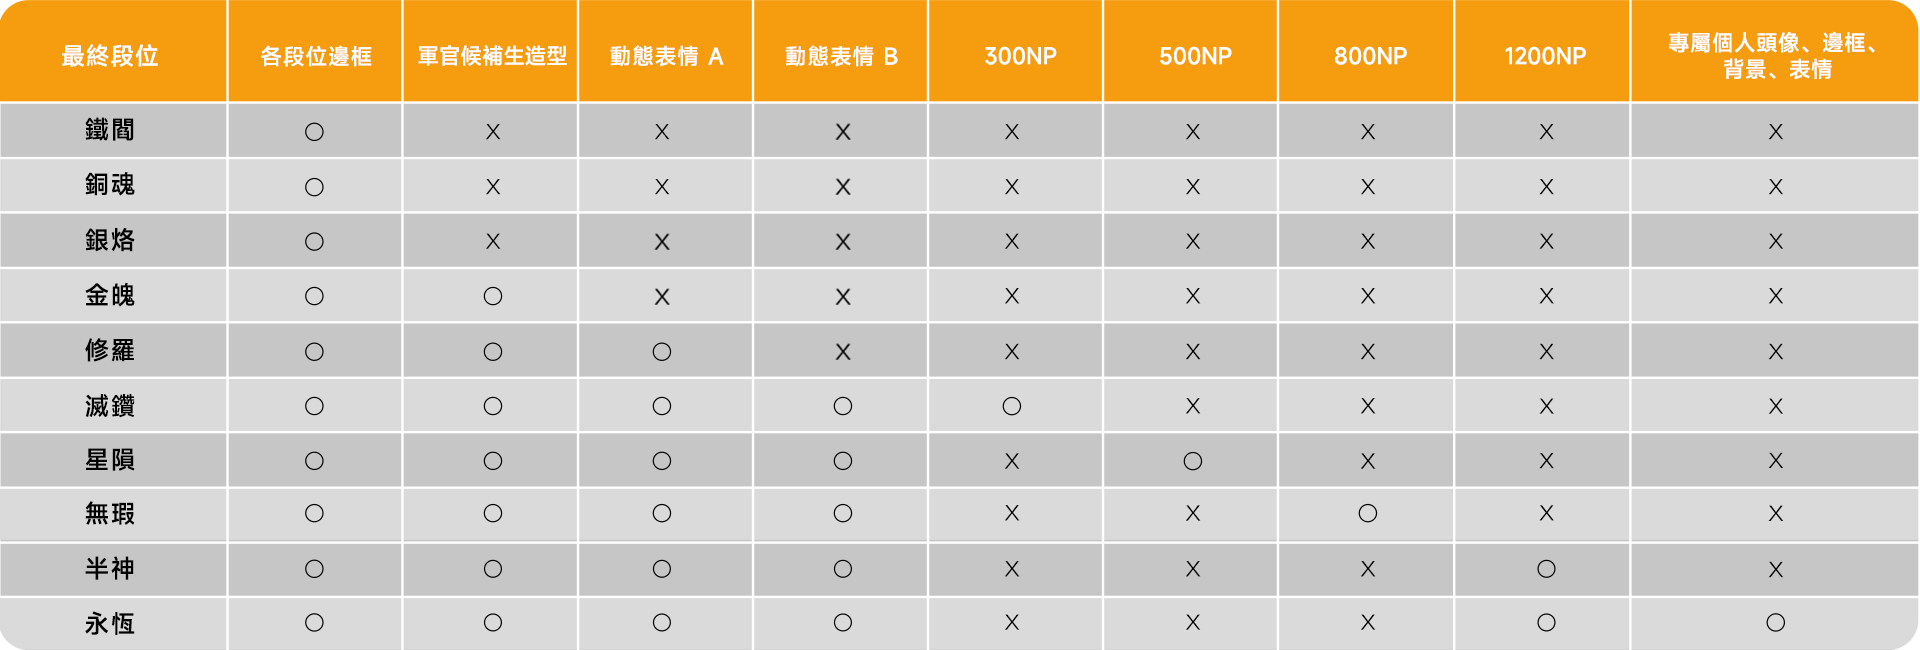1920x650 pixels.
Task: Click the 動態表情 A header cell
Action: point(666,56)
